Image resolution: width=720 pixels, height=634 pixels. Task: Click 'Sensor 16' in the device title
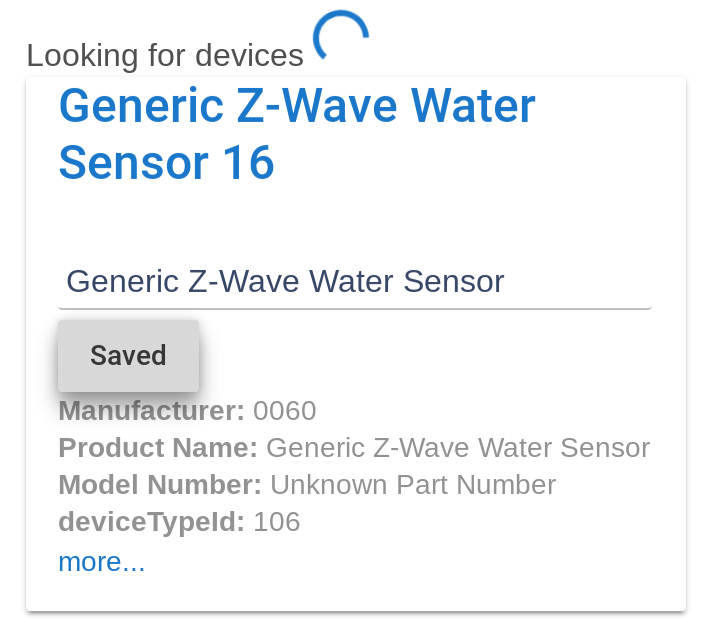tap(167, 163)
